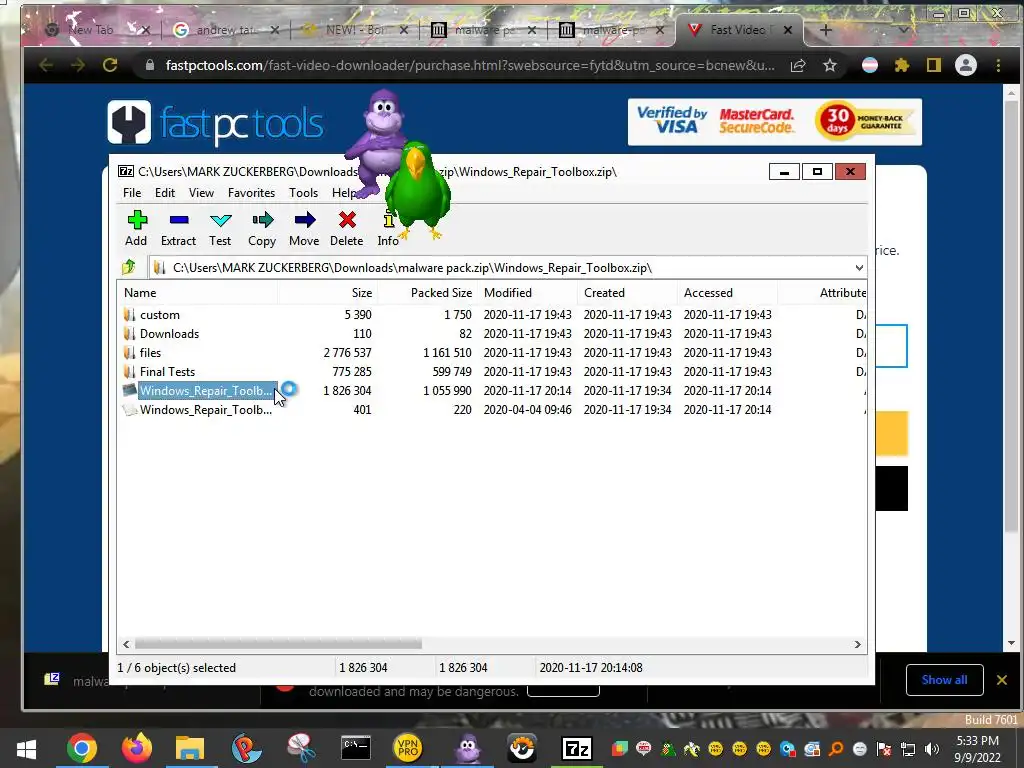Viewport: 1024px width, 768px height.
Task: Open File Explorer from taskbar
Action: pos(190,748)
